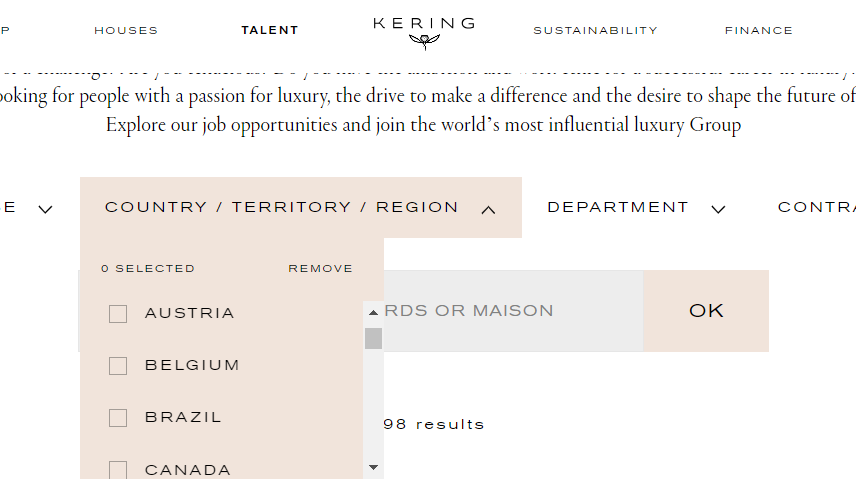
Task: Open the Talent menu
Action: [270, 31]
